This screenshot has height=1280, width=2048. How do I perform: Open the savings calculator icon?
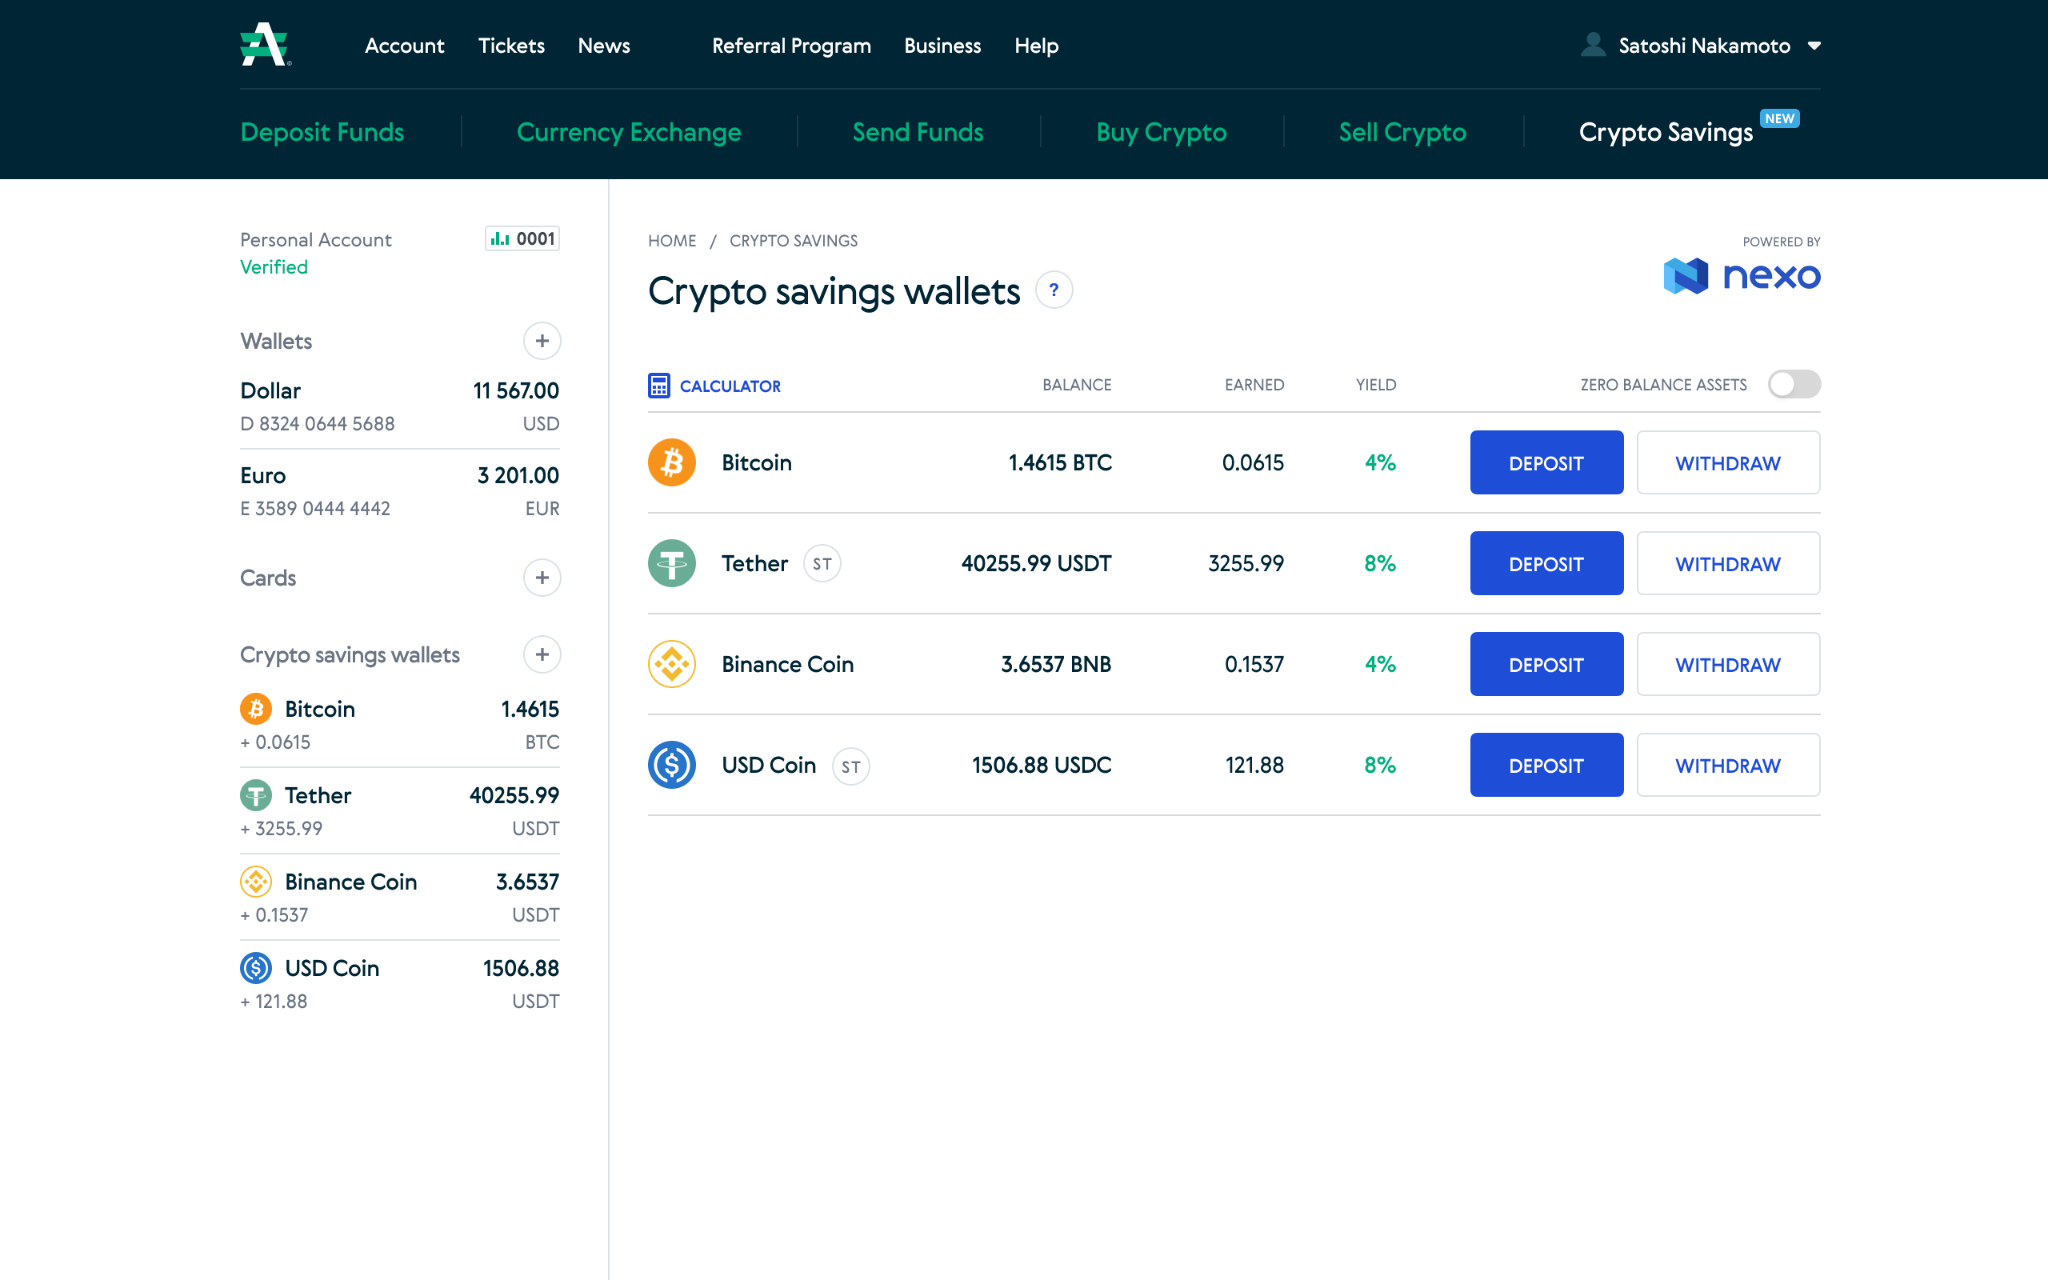[659, 385]
